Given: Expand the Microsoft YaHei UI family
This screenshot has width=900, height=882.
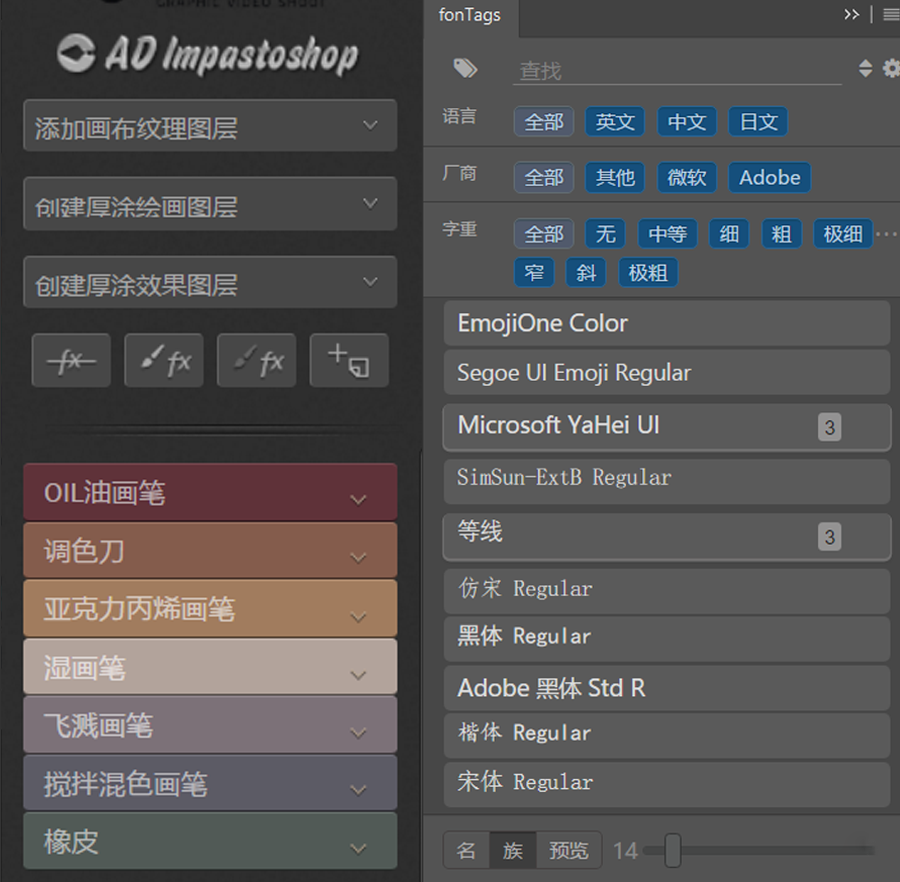Looking at the screenshot, I should click(x=667, y=426).
